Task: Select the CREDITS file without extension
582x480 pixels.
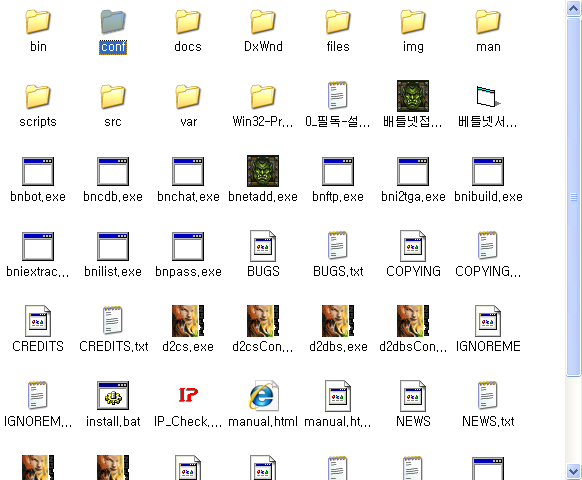Action: [38, 321]
